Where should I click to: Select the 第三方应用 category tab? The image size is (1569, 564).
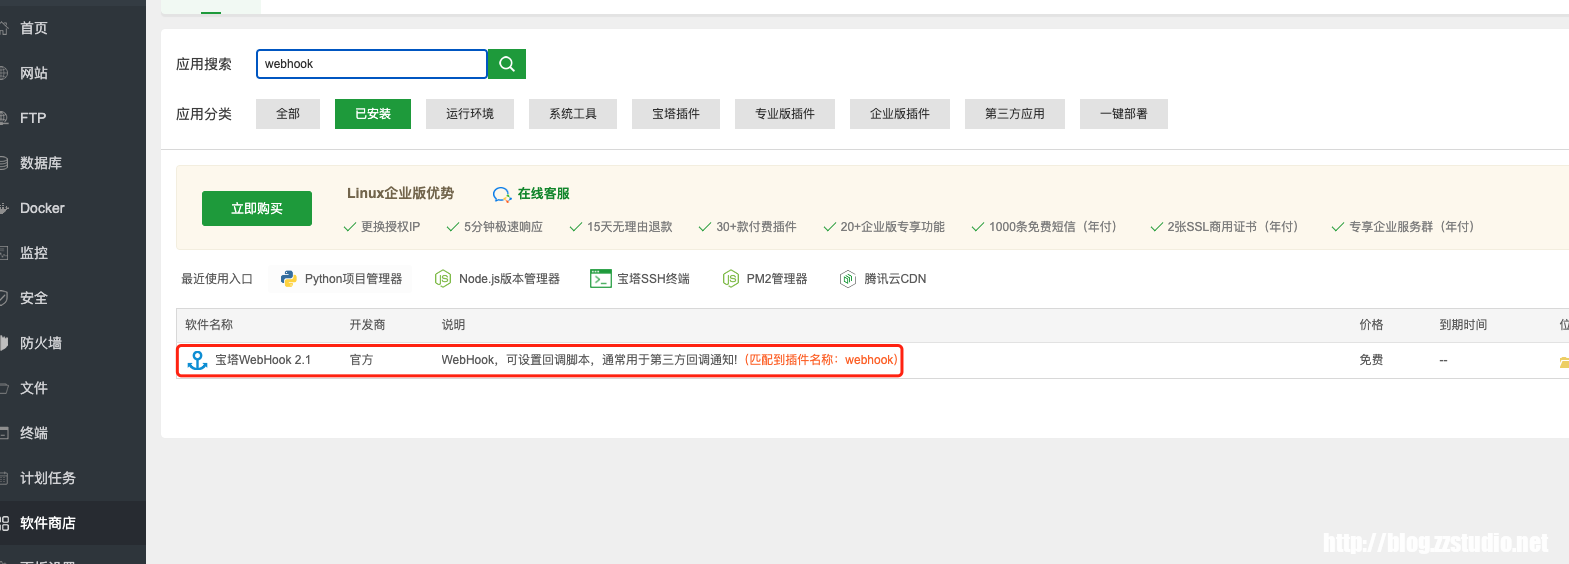[x=1015, y=114]
